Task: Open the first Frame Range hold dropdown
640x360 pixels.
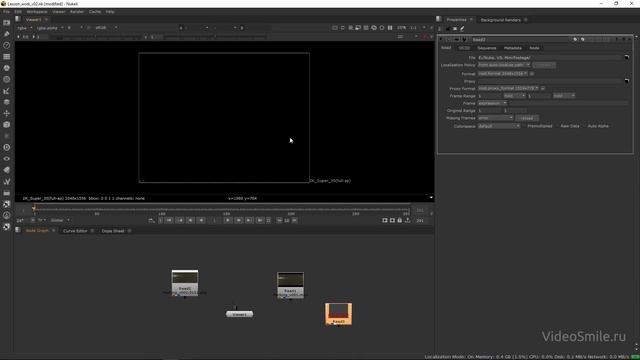Action: coord(514,96)
